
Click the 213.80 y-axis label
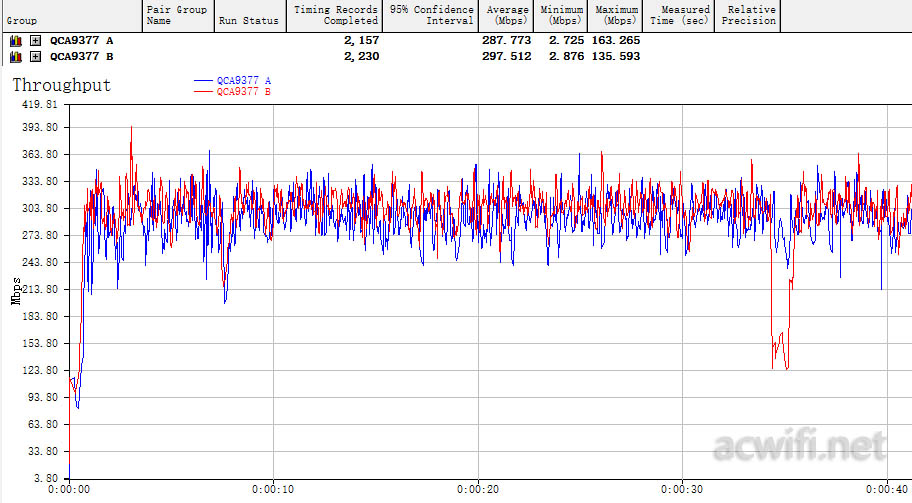pos(40,289)
